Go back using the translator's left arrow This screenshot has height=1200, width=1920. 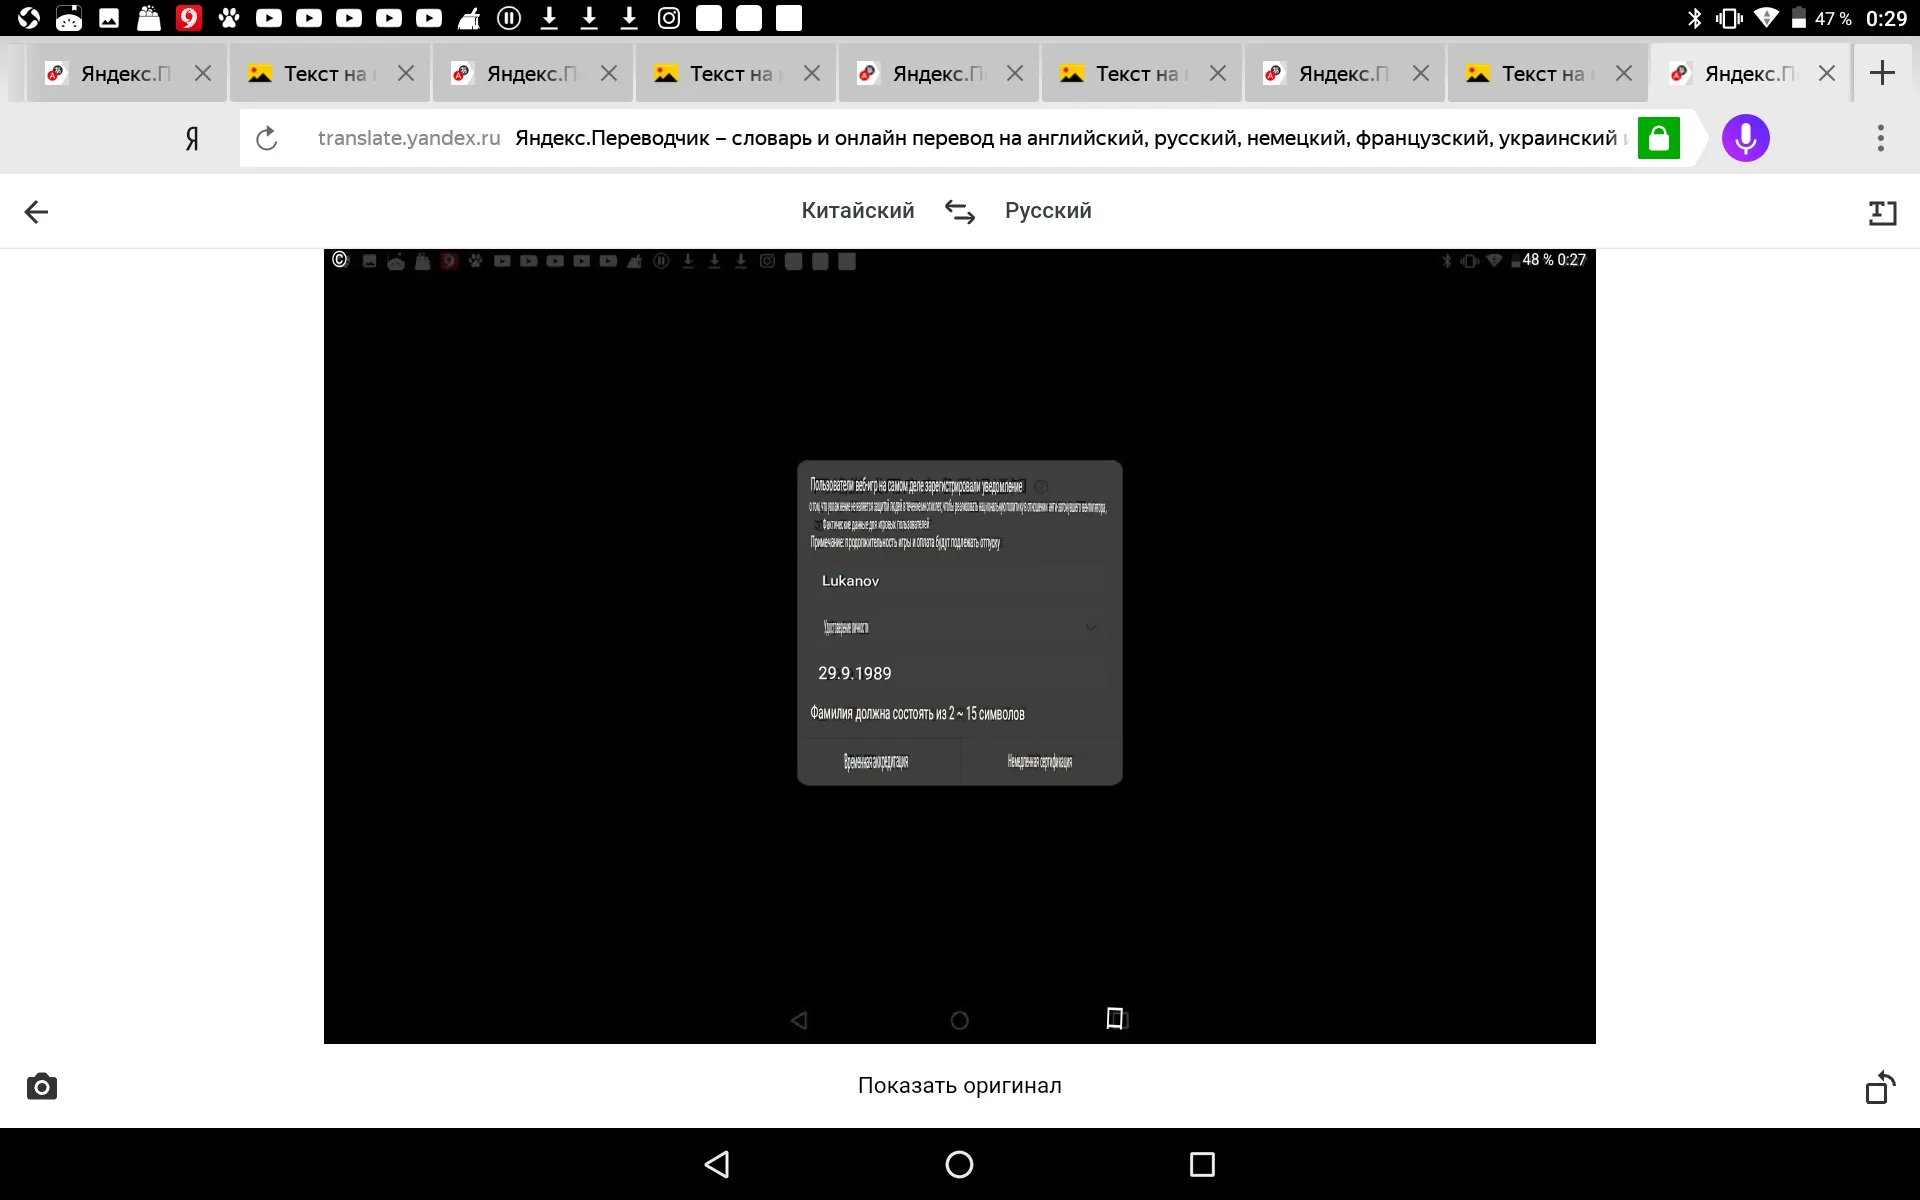coord(36,211)
